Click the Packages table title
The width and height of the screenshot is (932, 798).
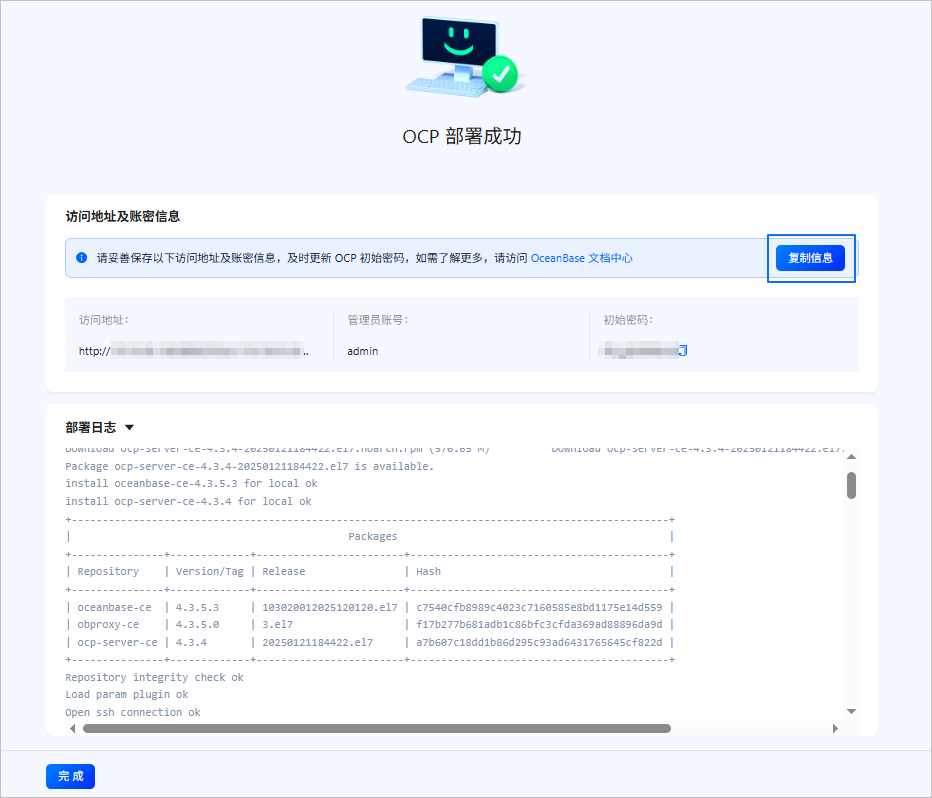tap(373, 536)
